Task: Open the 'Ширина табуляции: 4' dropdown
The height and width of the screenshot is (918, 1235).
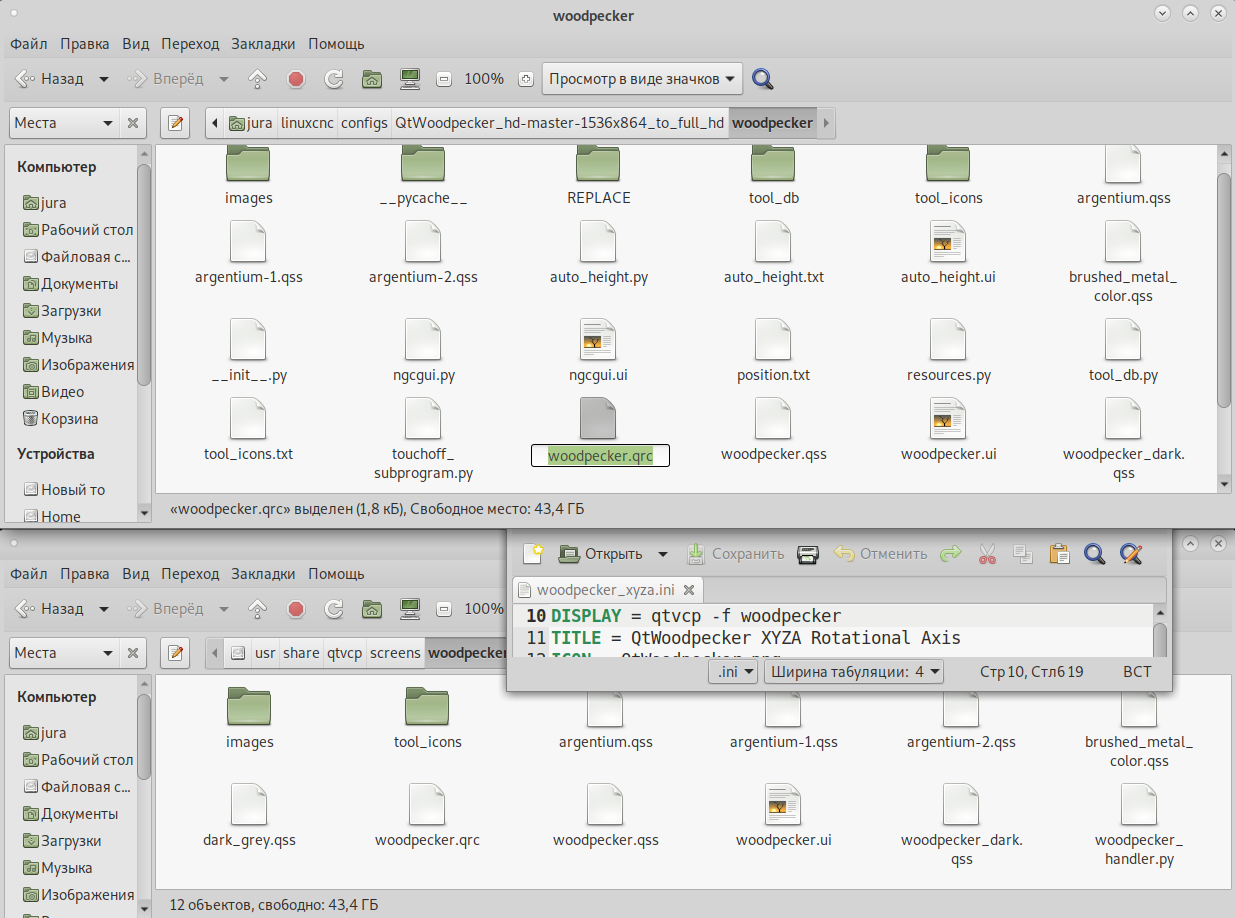Action: (x=854, y=672)
